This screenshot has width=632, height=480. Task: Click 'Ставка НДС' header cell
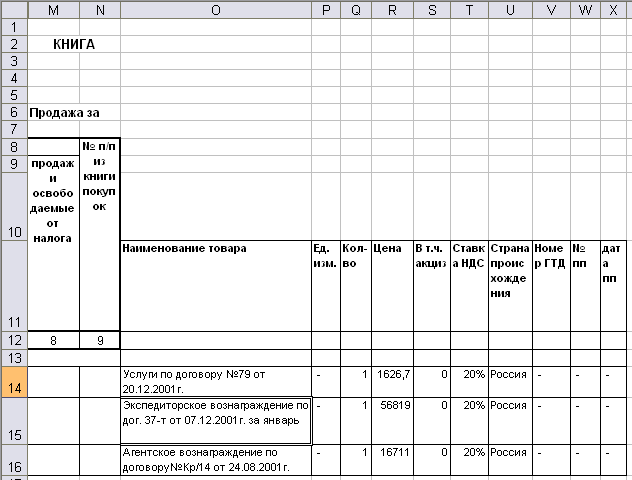coord(469,286)
